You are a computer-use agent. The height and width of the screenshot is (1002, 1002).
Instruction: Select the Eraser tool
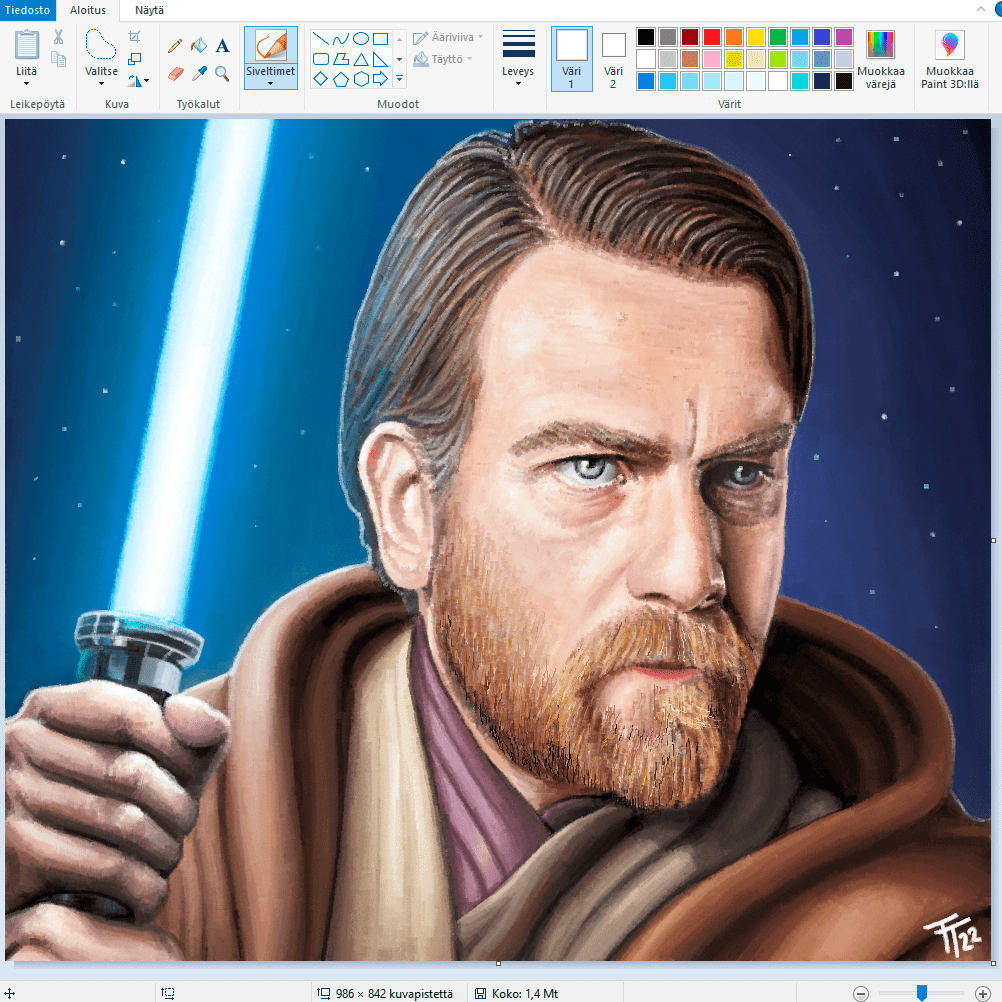[x=175, y=74]
